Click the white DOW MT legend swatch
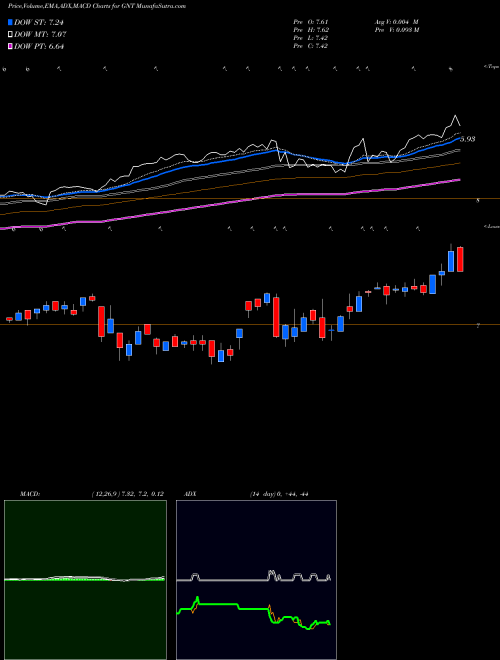Viewport: 500px width, 660px height. (x=10, y=35)
